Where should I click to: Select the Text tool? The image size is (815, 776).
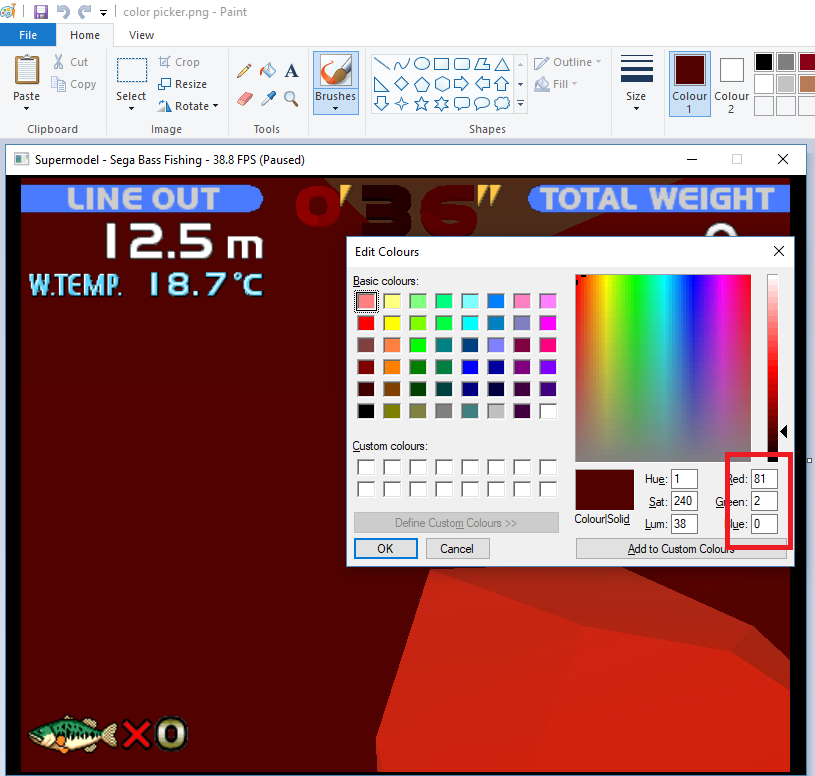[x=292, y=71]
